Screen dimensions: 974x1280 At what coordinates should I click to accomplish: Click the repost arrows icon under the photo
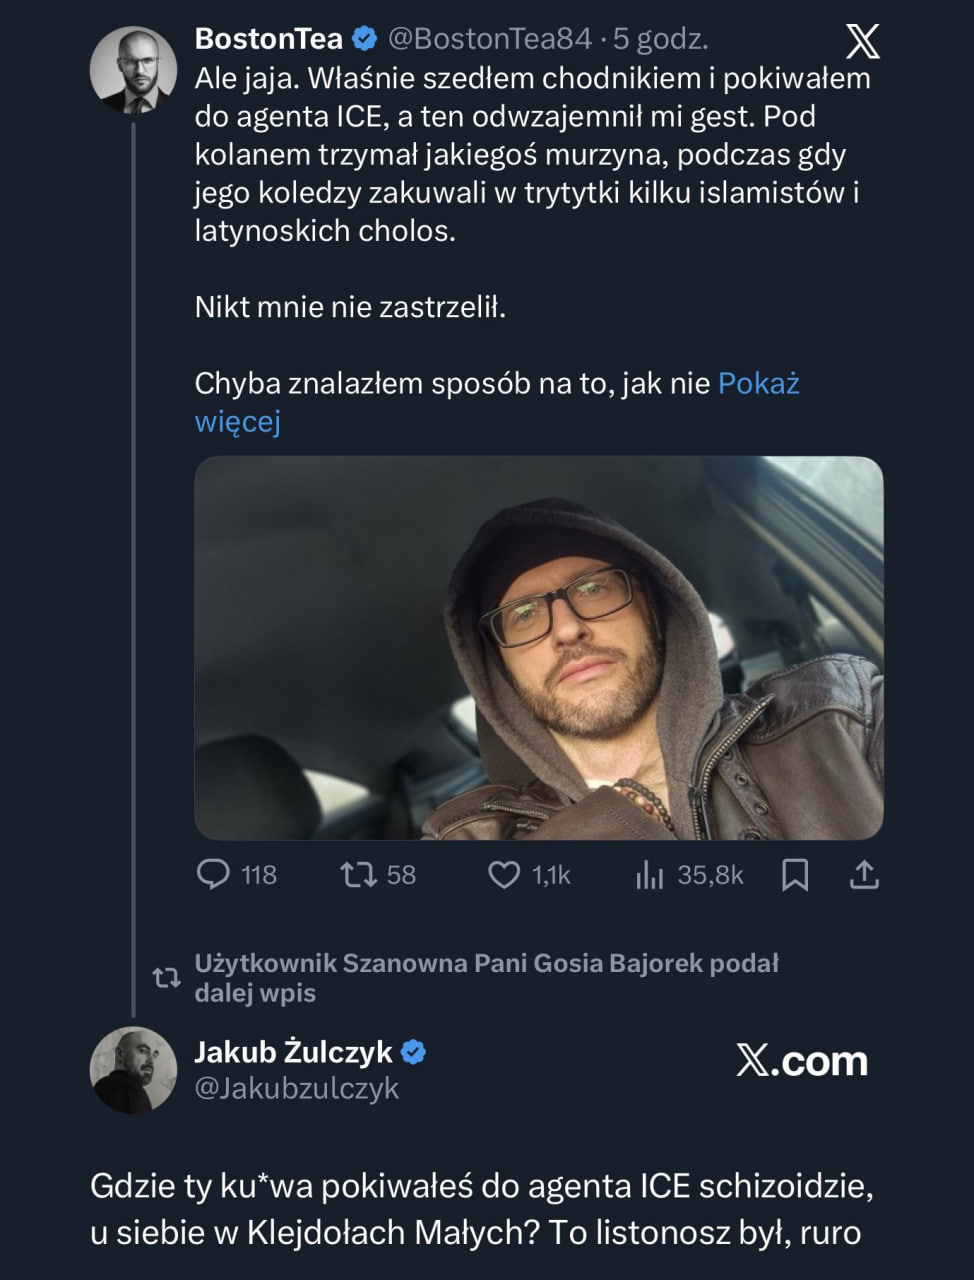[358, 875]
